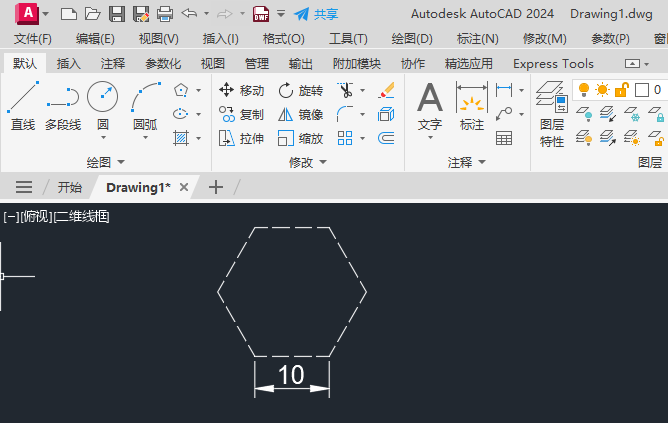
Task: Undo the last action
Action: click(x=189, y=14)
